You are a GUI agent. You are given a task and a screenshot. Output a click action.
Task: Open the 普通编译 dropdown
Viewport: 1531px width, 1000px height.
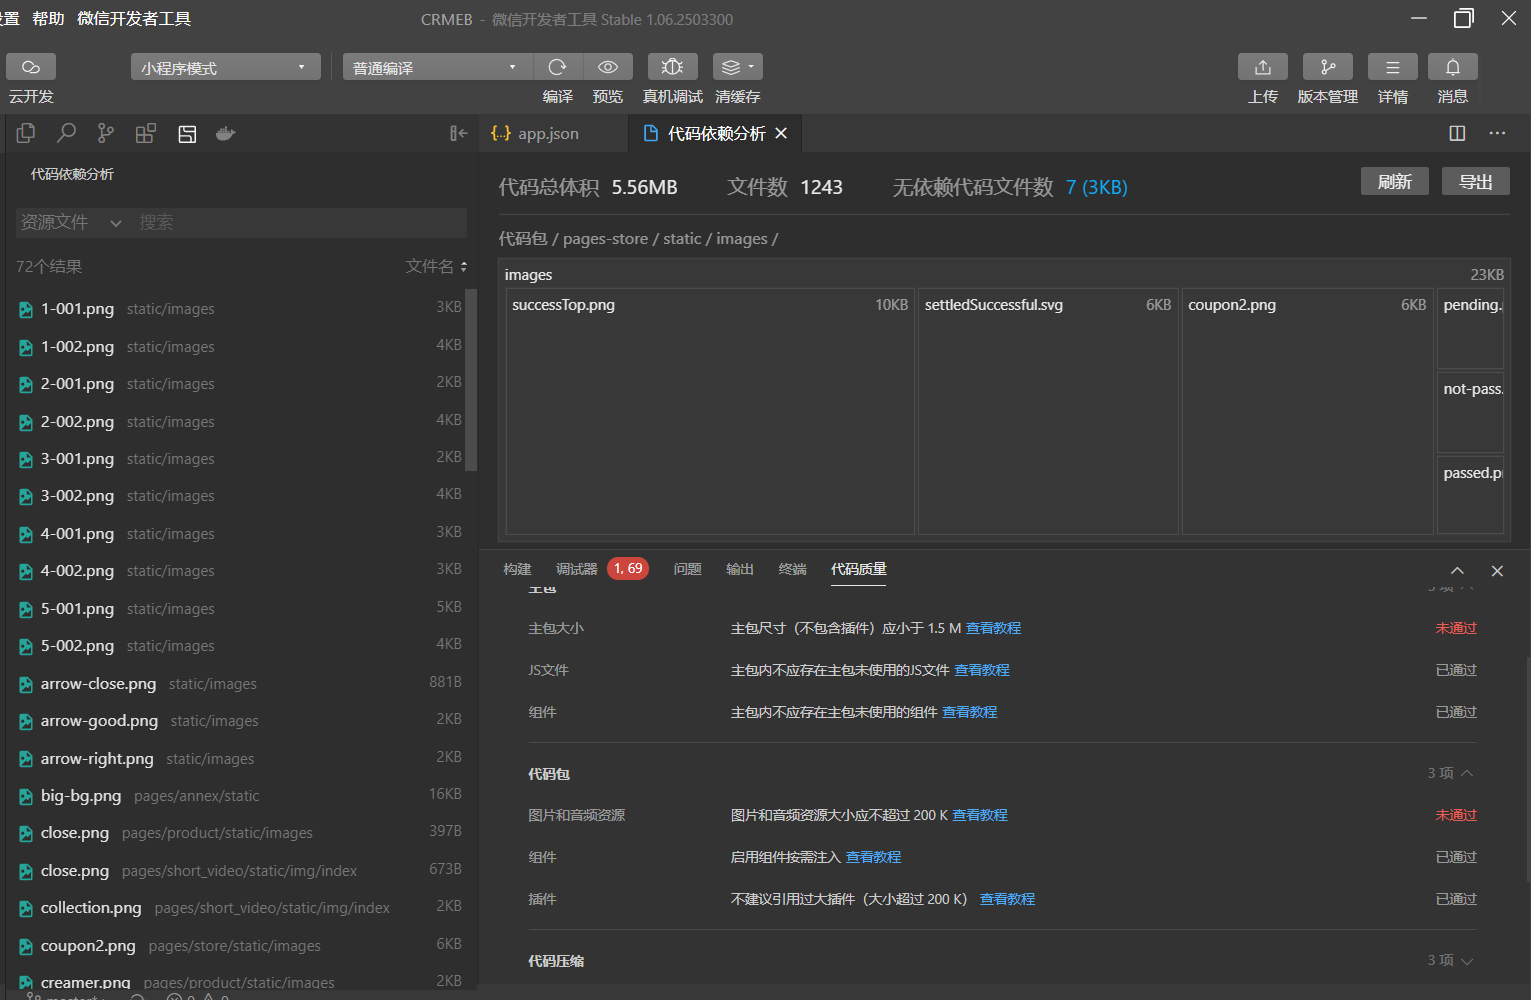click(x=438, y=67)
